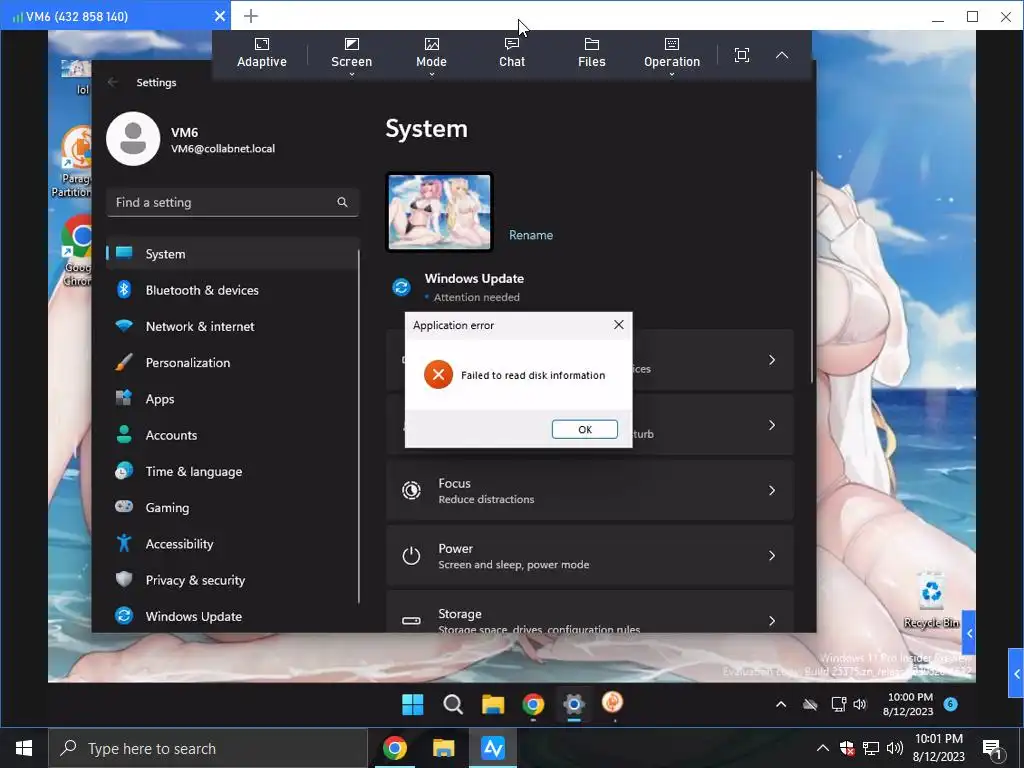Open the Chat tool in remote toolbar
Screen dimensions: 1024x768
511,54
